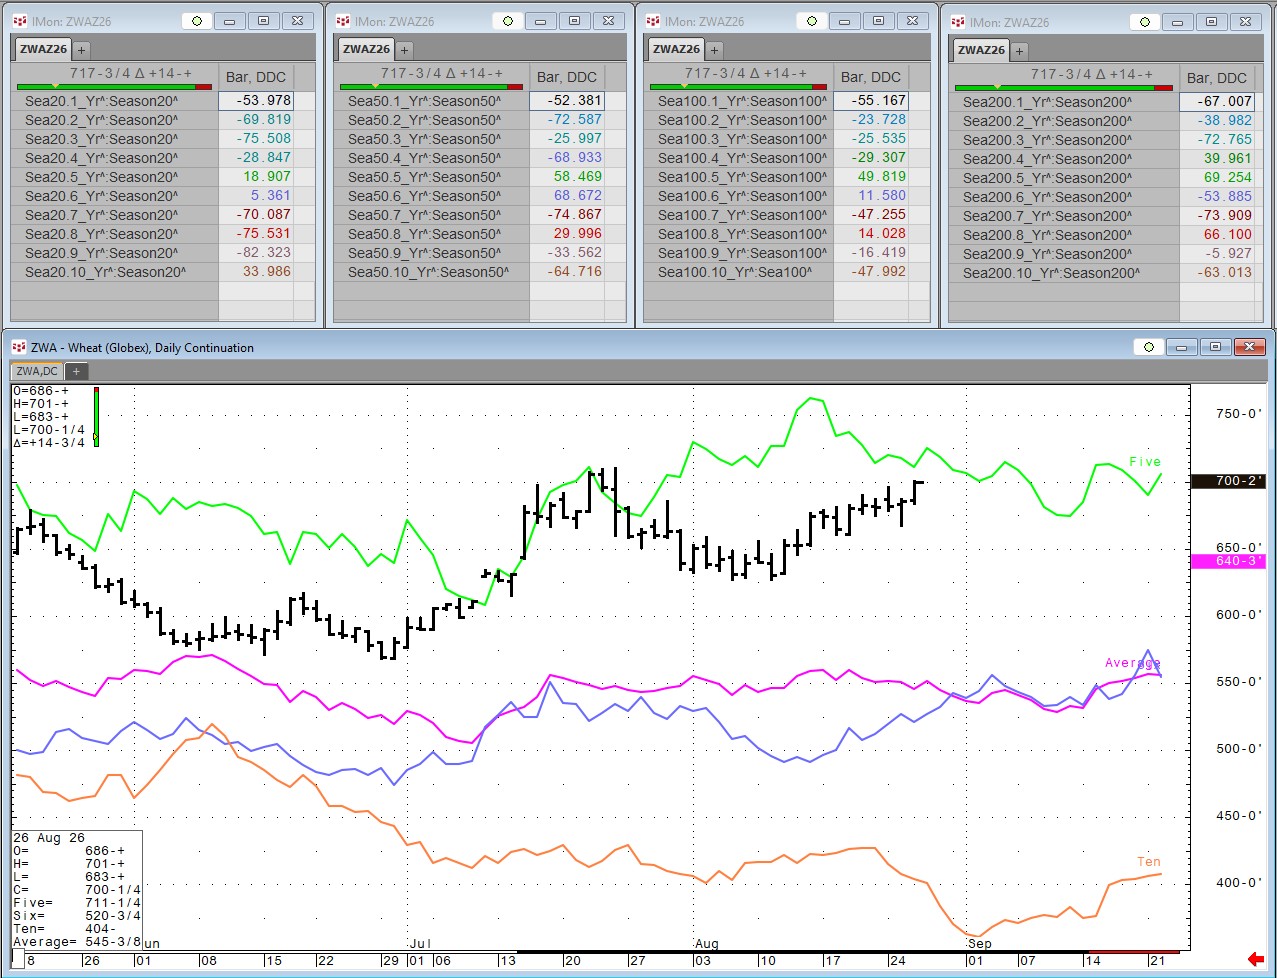The image size is (1277, 978).
Task: Click the magenta 640-3 price label on the chart axis
Action: point(1227,561)
